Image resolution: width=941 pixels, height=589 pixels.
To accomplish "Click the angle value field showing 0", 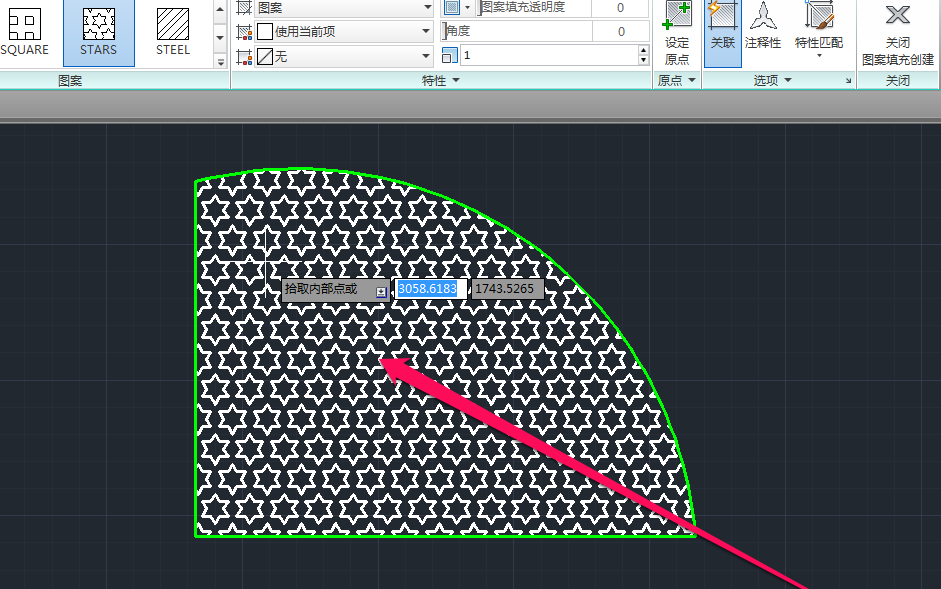I will [x=621, y=31].
